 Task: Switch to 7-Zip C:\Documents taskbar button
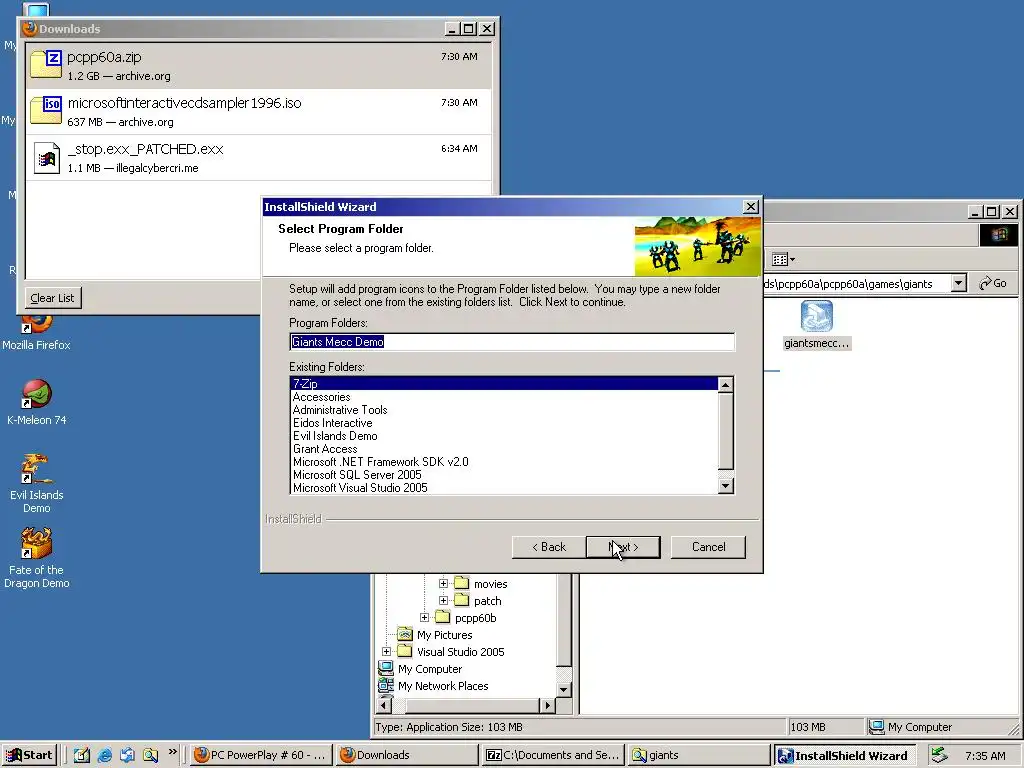pyautogui.click(x=554, y=755)
